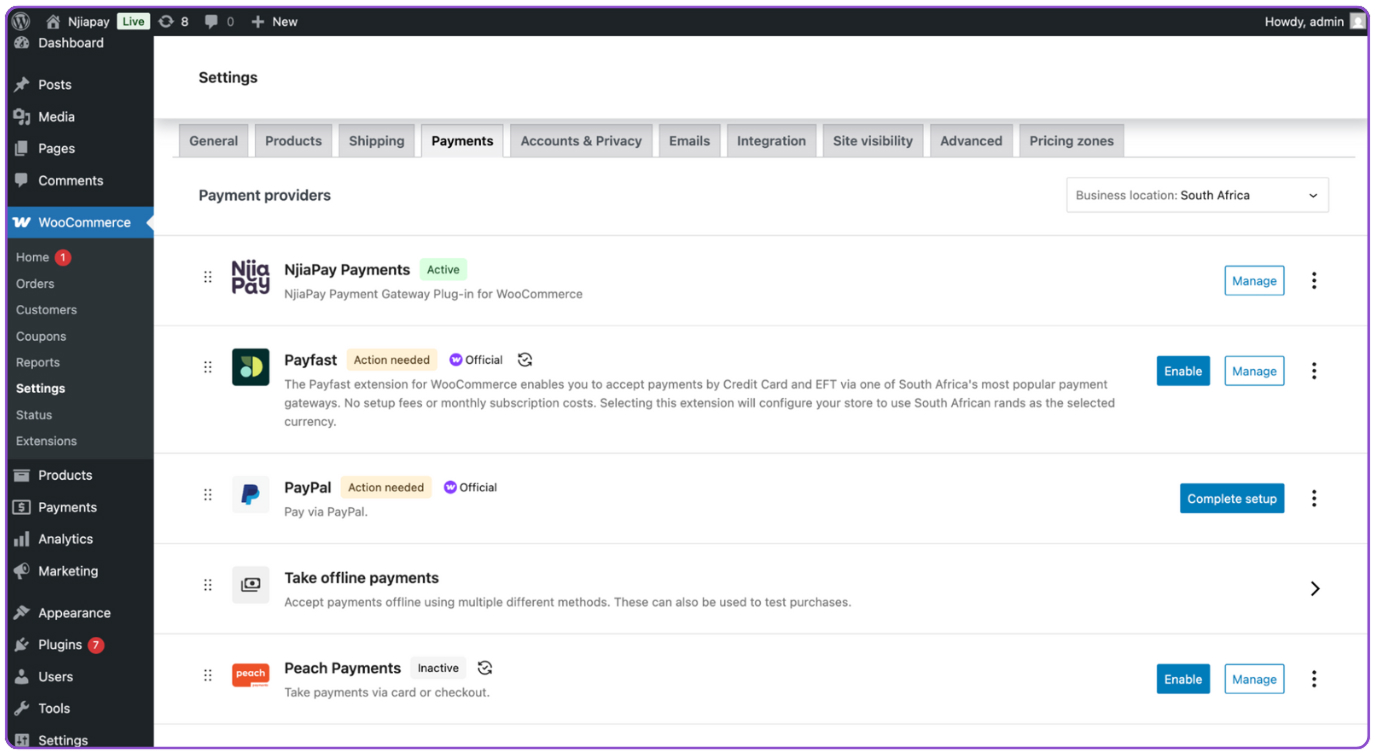The image size is (1375, 755).
Task: Grab the drag handle for Payfast
Action: [x=208, y=367]
